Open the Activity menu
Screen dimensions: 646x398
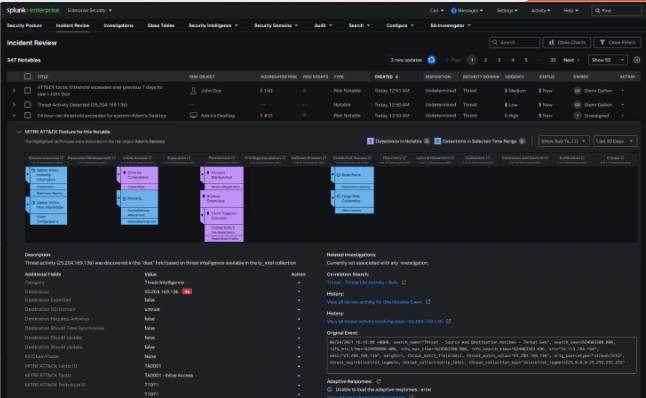tap(540, 11)
